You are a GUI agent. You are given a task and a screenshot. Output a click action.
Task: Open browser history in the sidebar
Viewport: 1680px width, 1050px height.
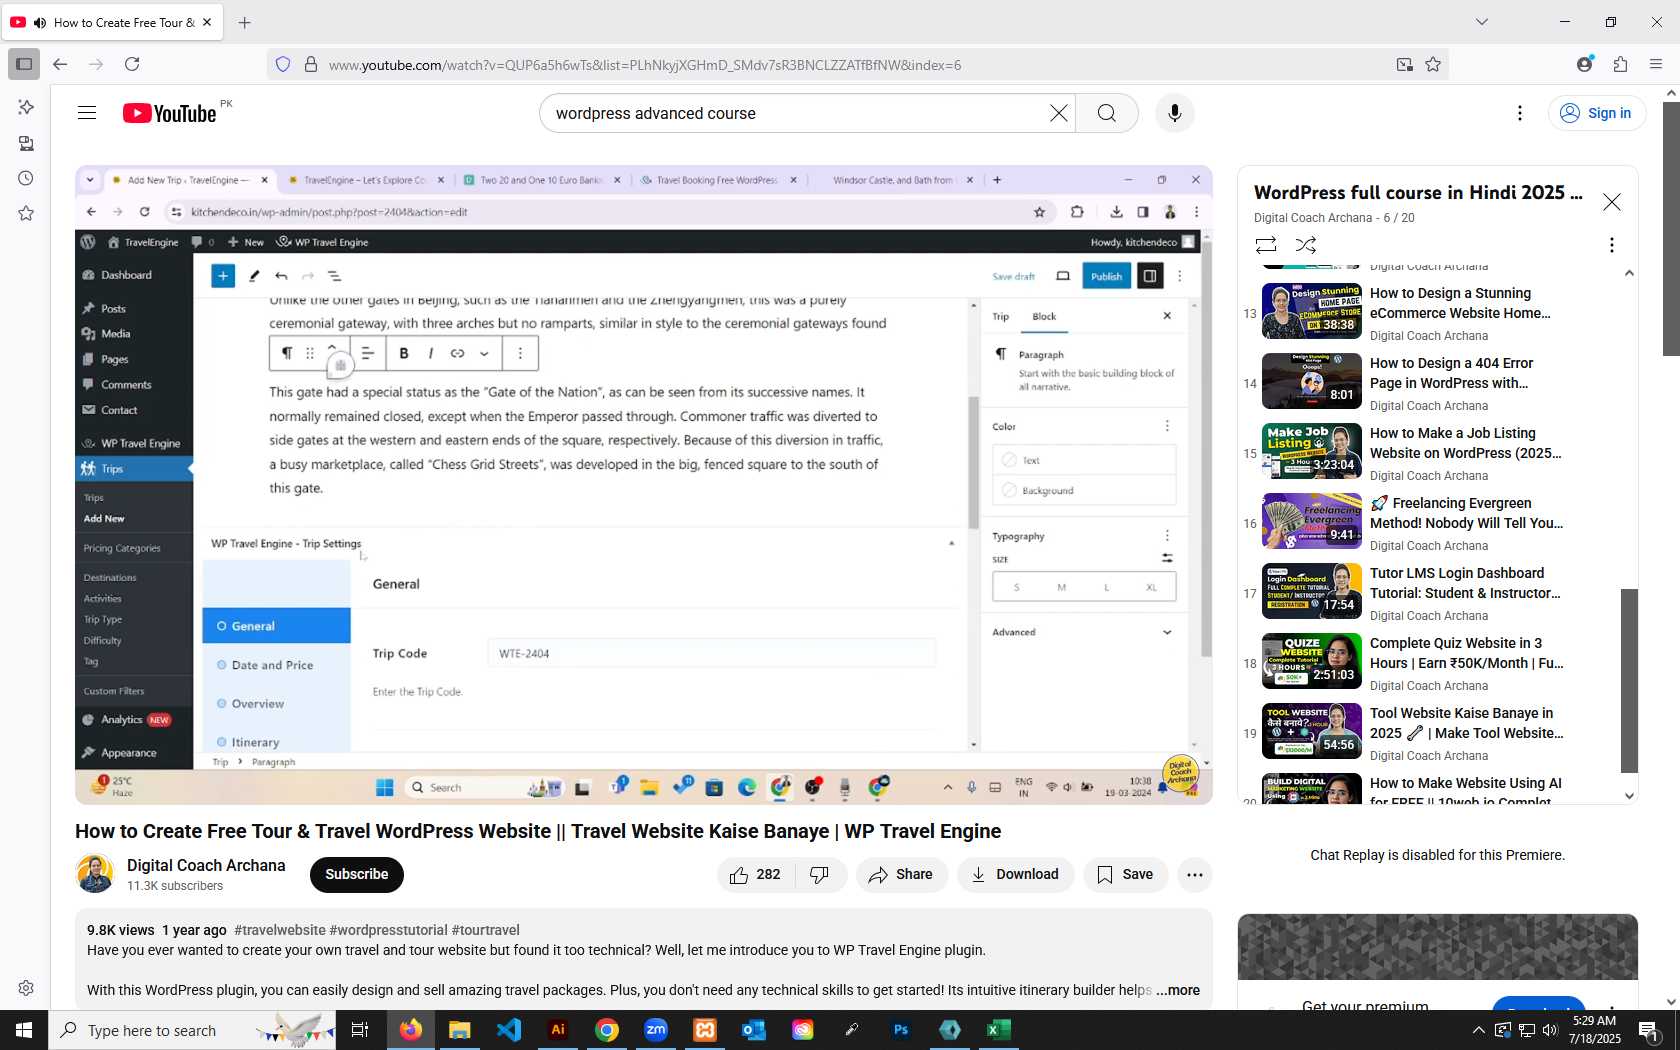(26, 178)
